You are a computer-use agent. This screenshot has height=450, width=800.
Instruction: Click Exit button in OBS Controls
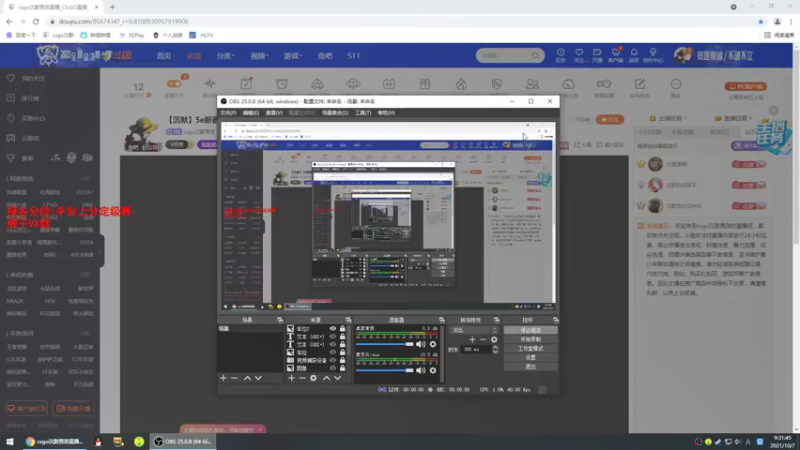point(531,367)
